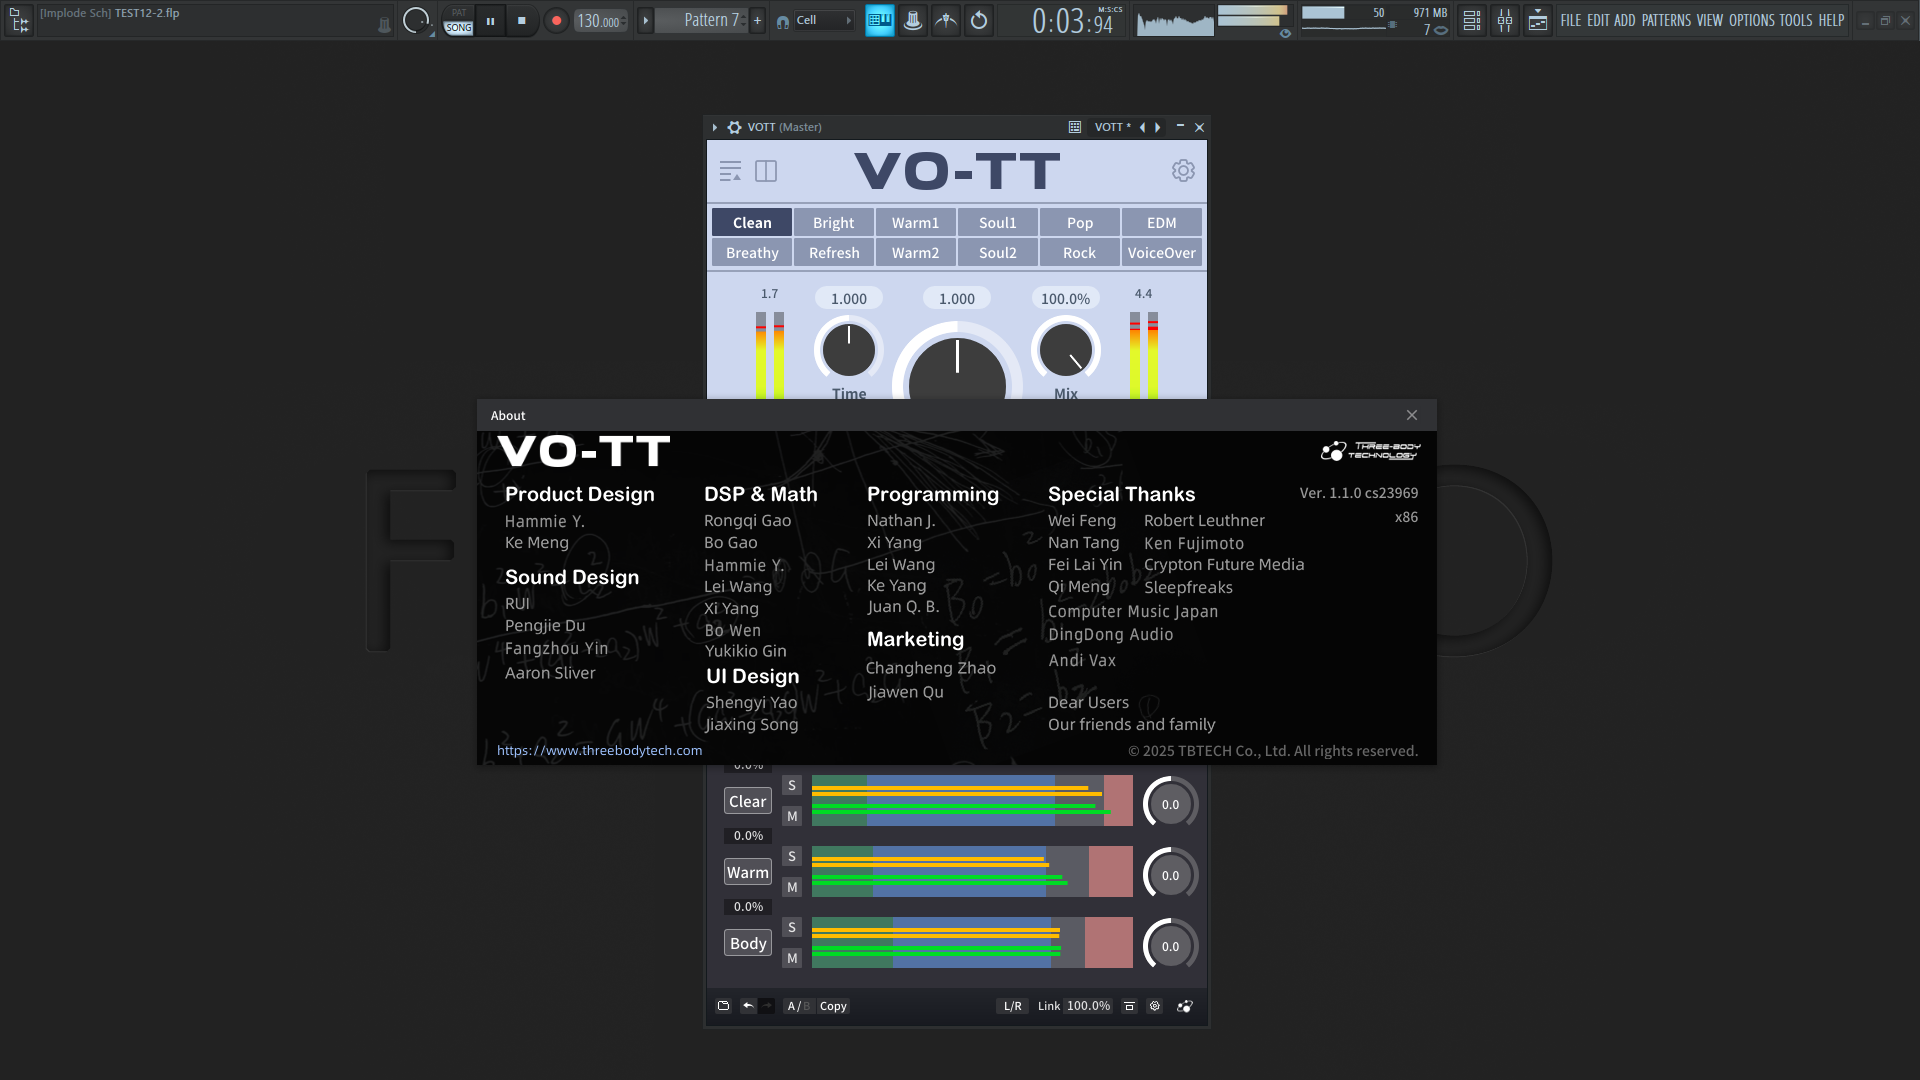
Task: Click the archive box icon in VO-TT footer
Action: (x=1129, y=1006)
